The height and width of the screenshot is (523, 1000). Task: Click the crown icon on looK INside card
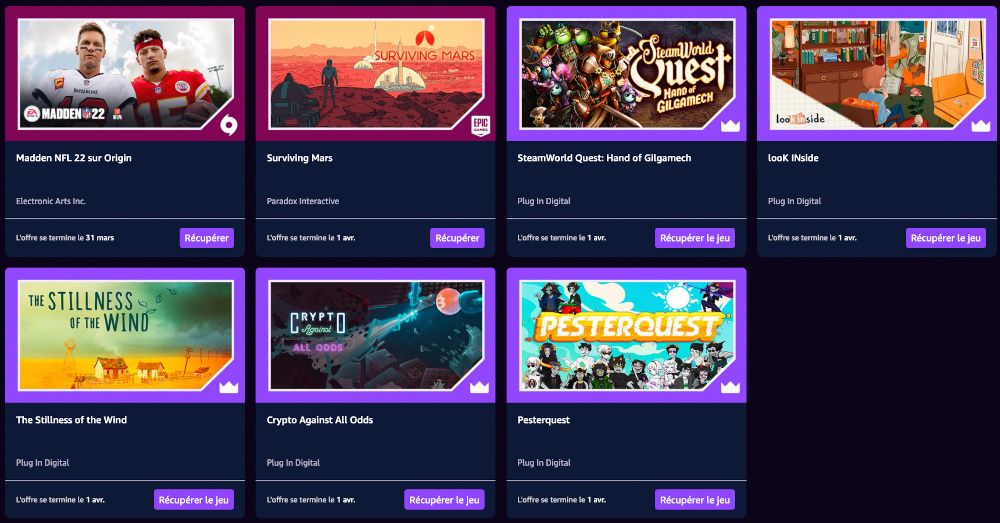[x=981, y=126]
